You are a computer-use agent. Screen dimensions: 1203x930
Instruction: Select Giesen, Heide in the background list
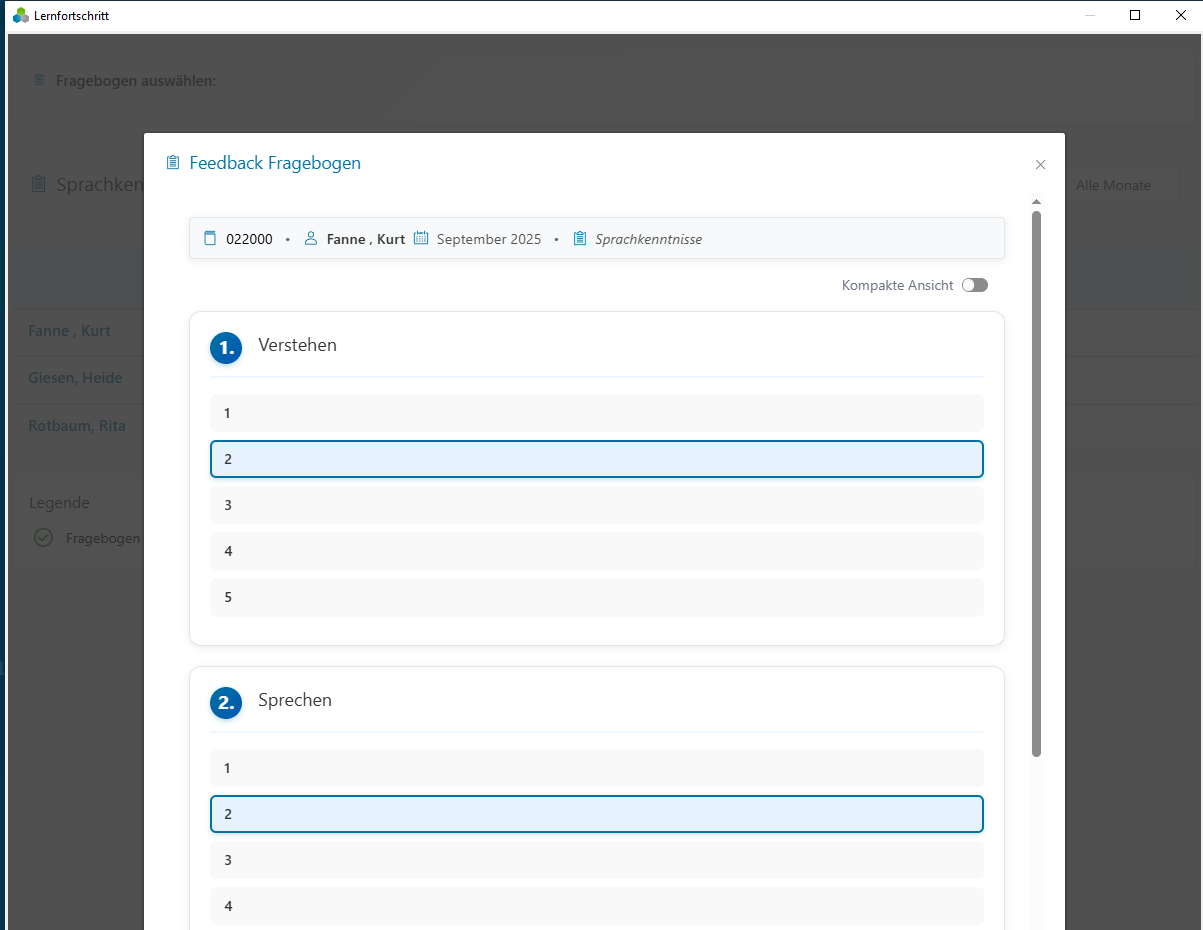[75, 378]
